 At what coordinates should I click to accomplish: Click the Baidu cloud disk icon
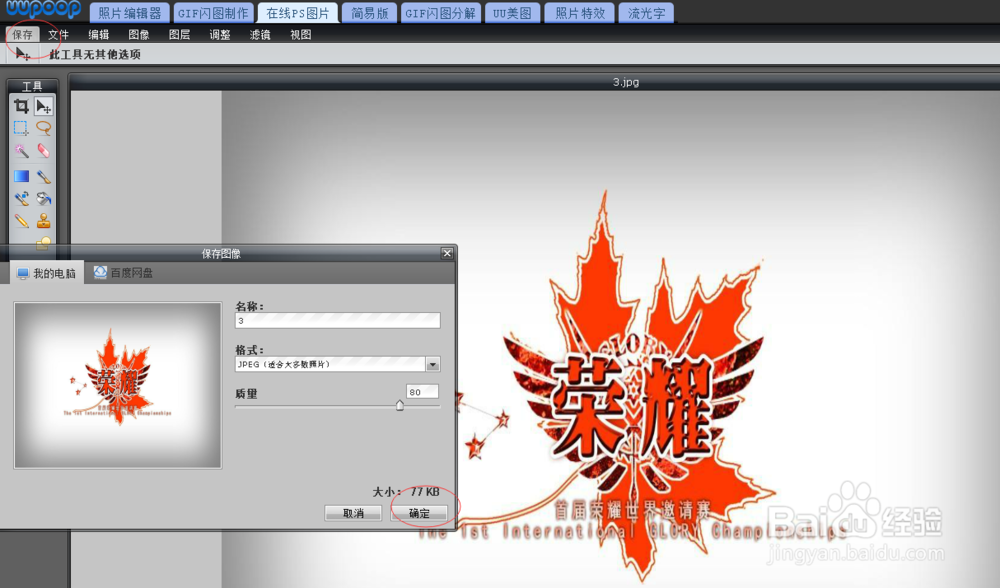[x=100, y=272]
